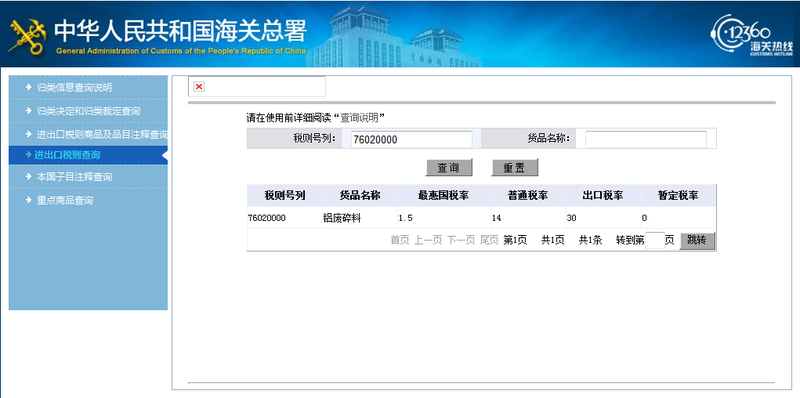This screenshot has width=800, height=398.
Task: Open the 查询说明 link
Action: pyautogui.click(x=359, y=118)
